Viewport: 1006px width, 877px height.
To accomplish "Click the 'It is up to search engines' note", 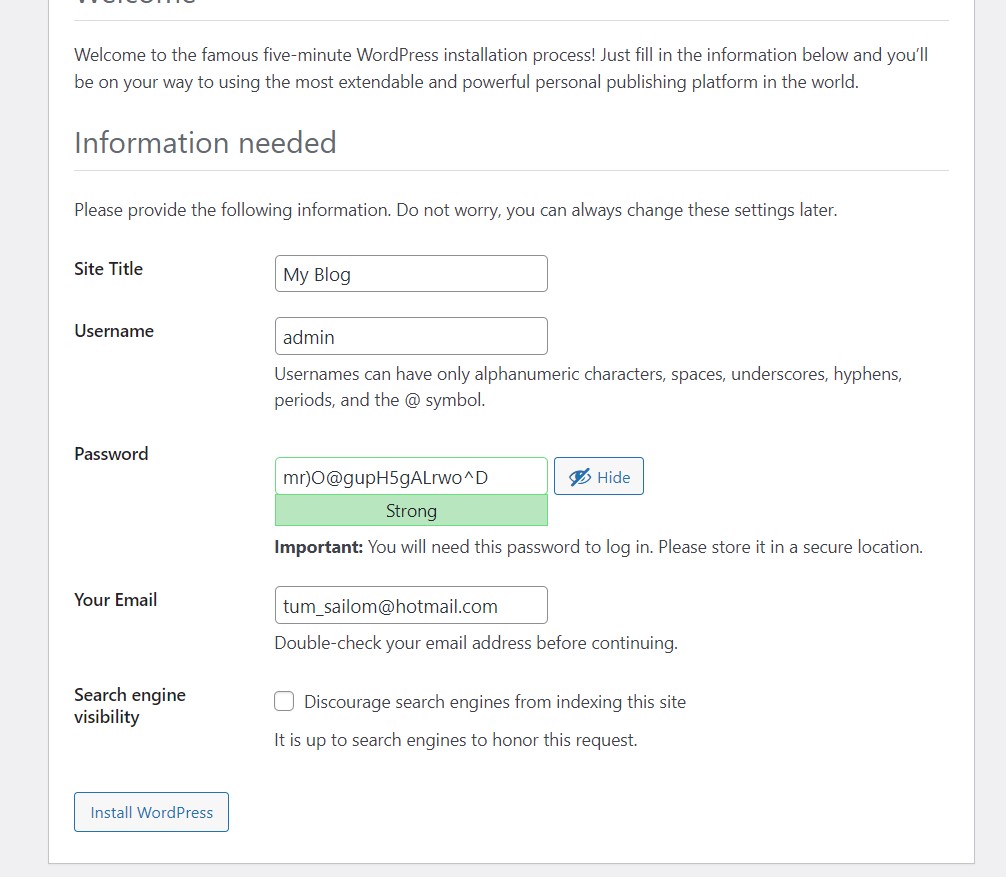I will click(455, 740).
